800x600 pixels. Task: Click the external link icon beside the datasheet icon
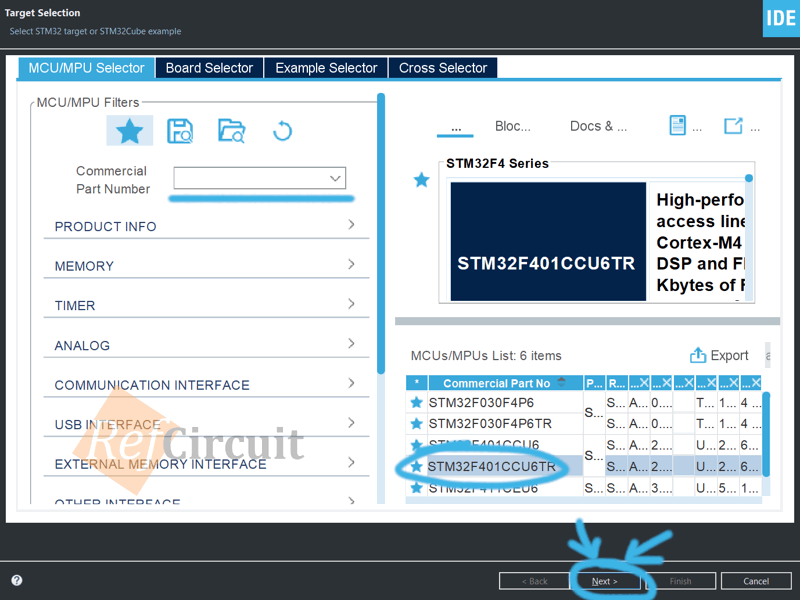click(733, 126)
